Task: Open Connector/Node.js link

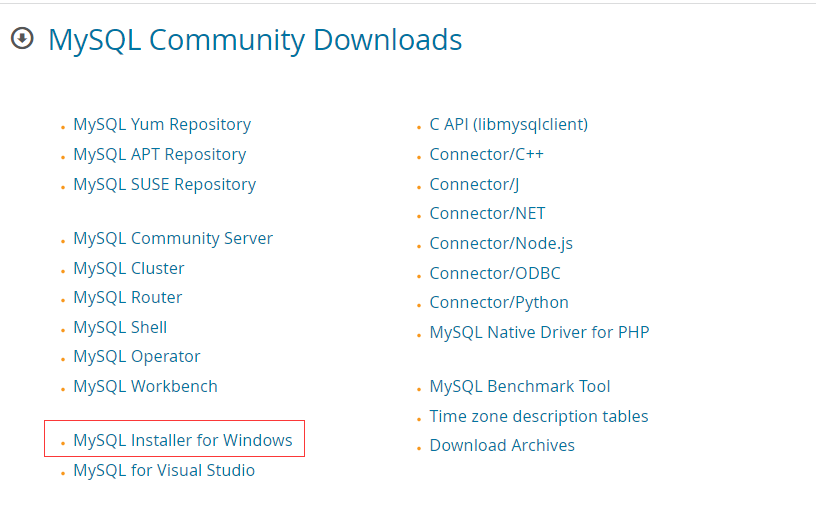Action: tap(501, 243)
